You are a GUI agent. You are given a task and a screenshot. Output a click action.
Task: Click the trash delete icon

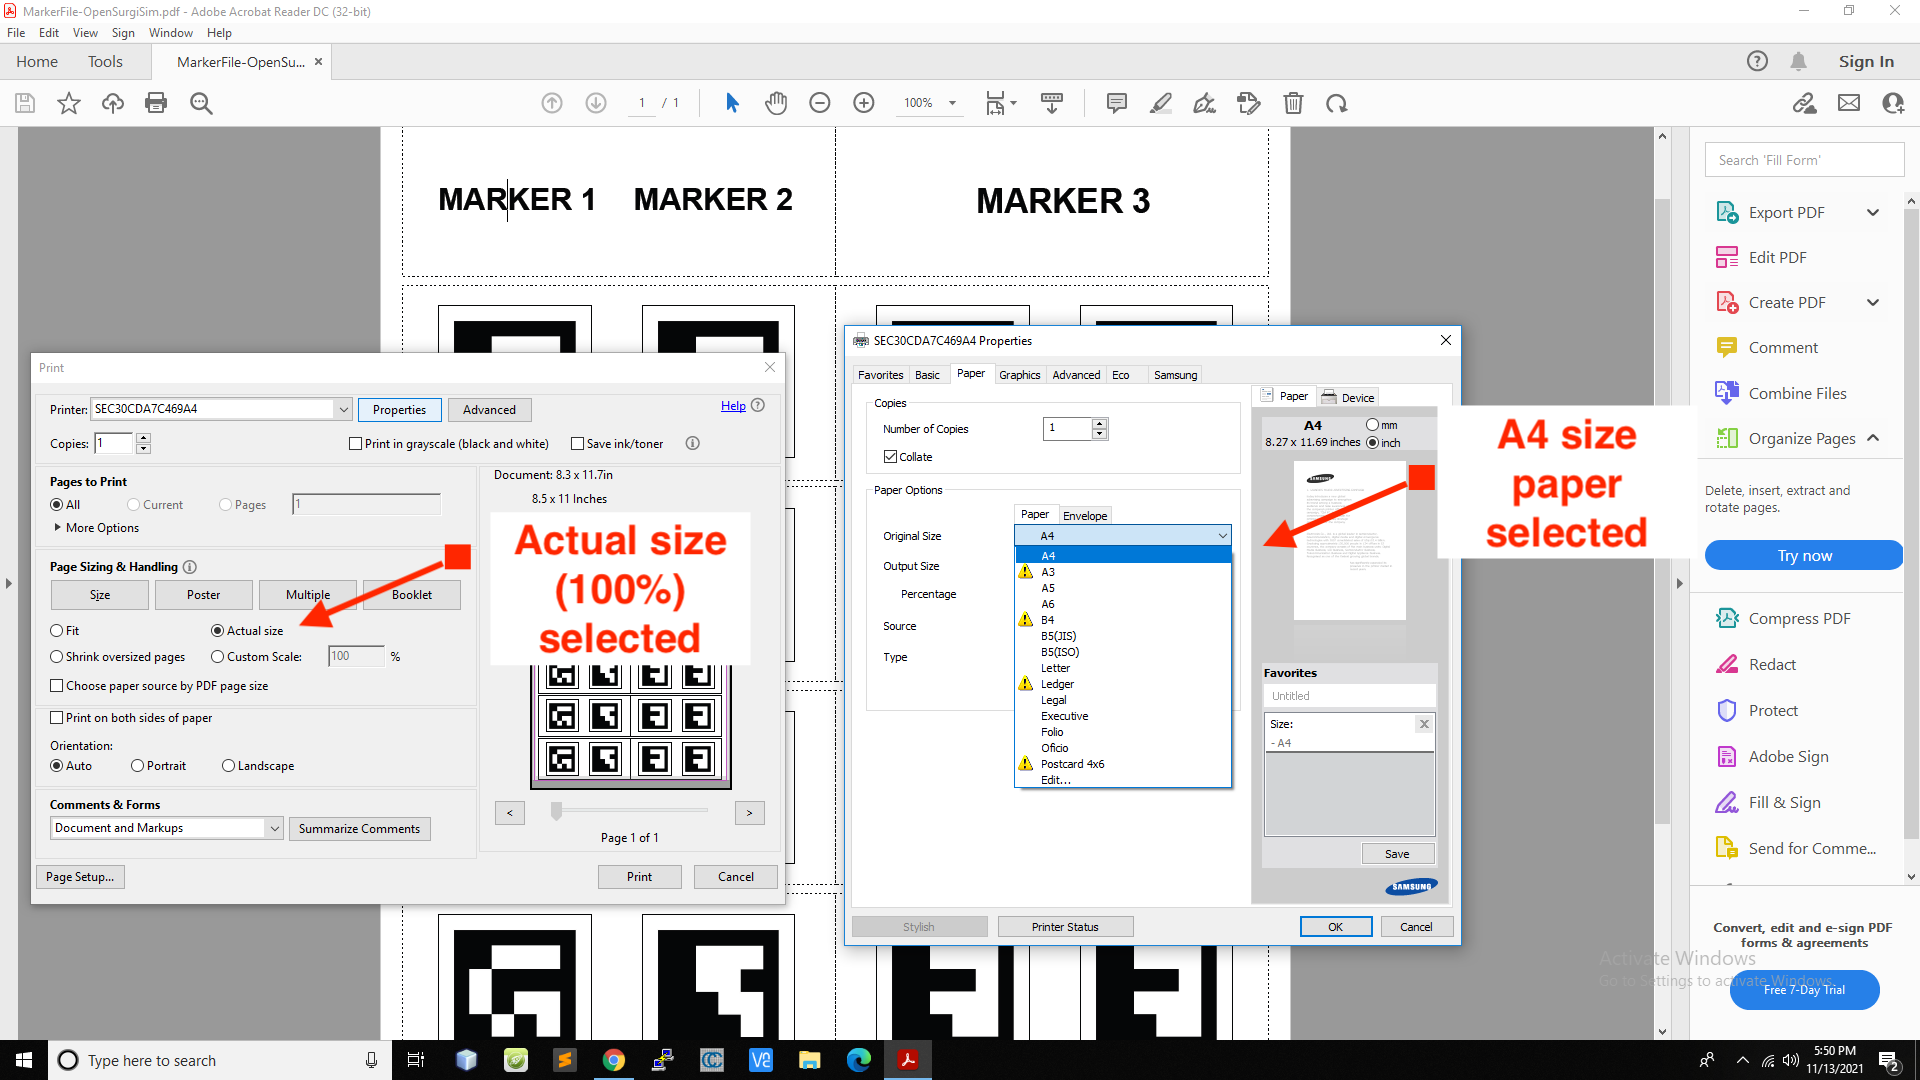(x=1293, y=103)
